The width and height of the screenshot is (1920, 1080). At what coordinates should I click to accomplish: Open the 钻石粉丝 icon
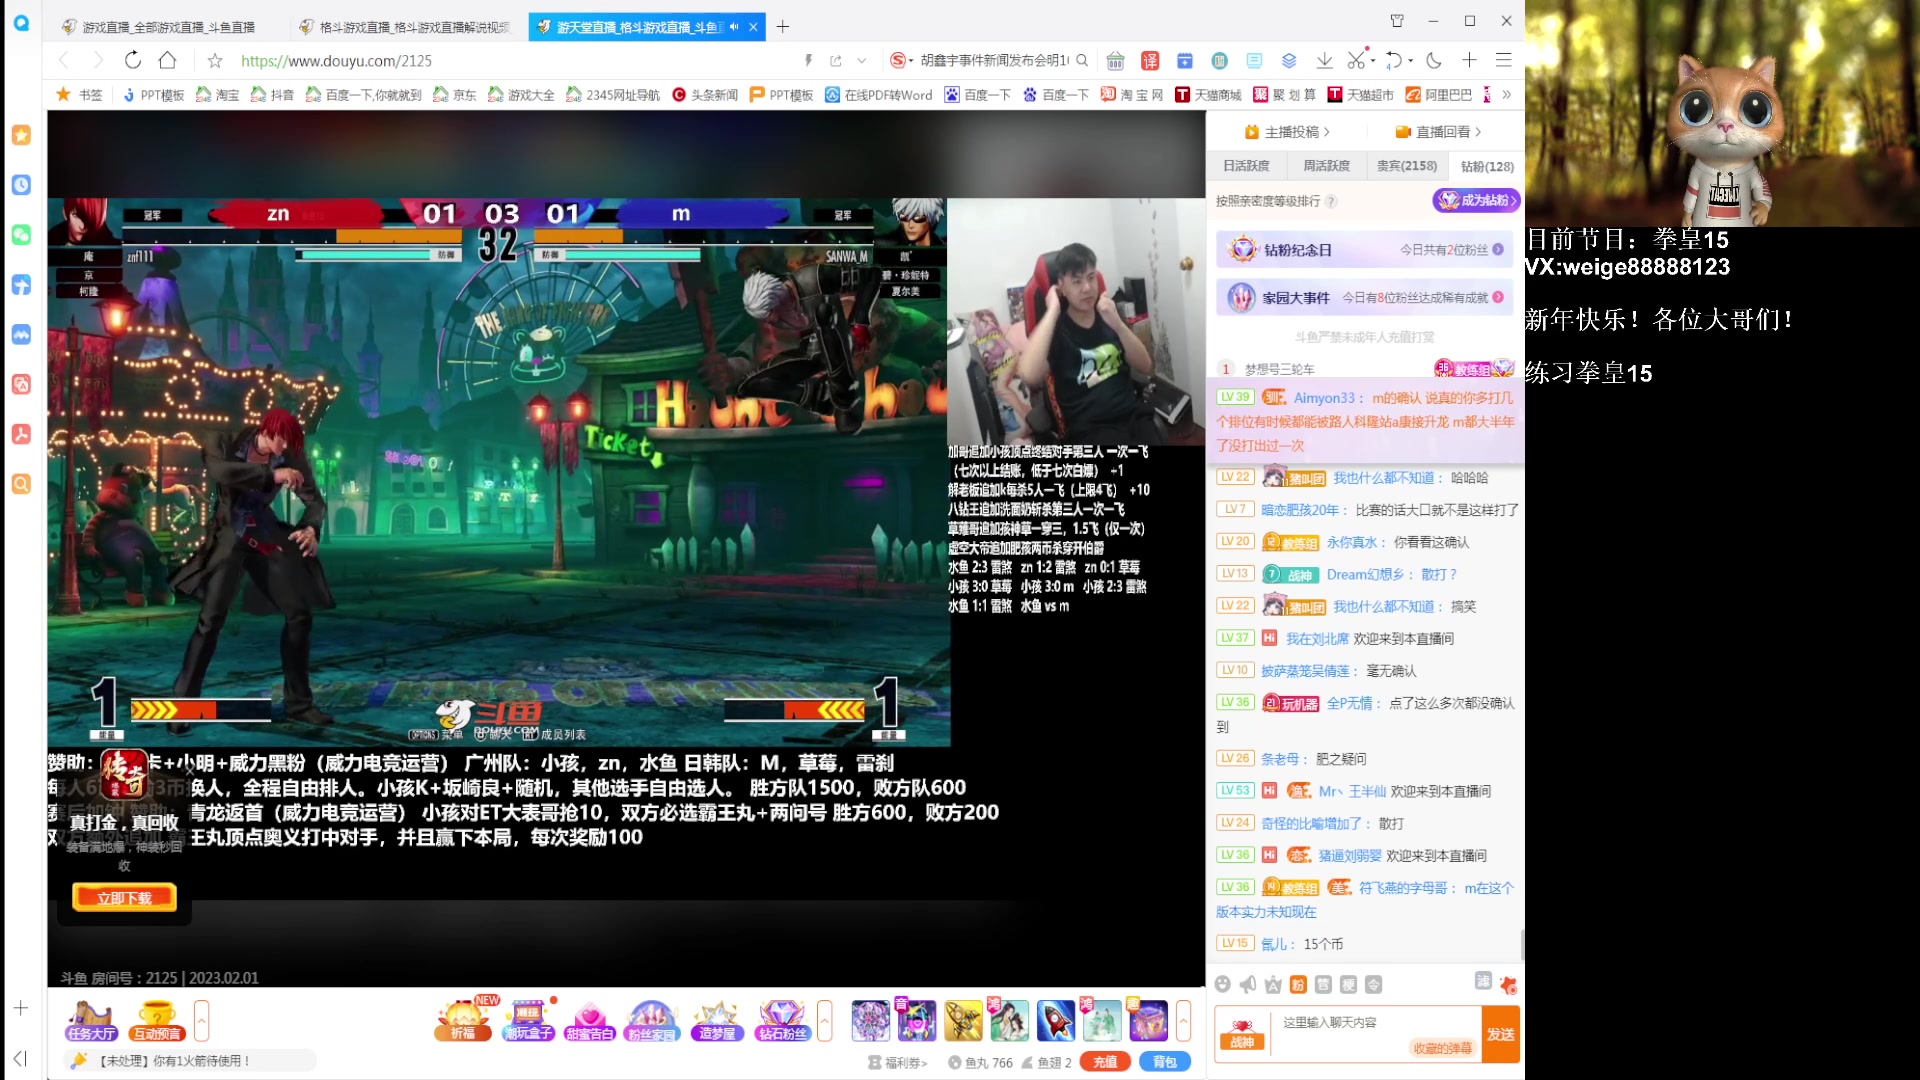(x=782, y=1021)
